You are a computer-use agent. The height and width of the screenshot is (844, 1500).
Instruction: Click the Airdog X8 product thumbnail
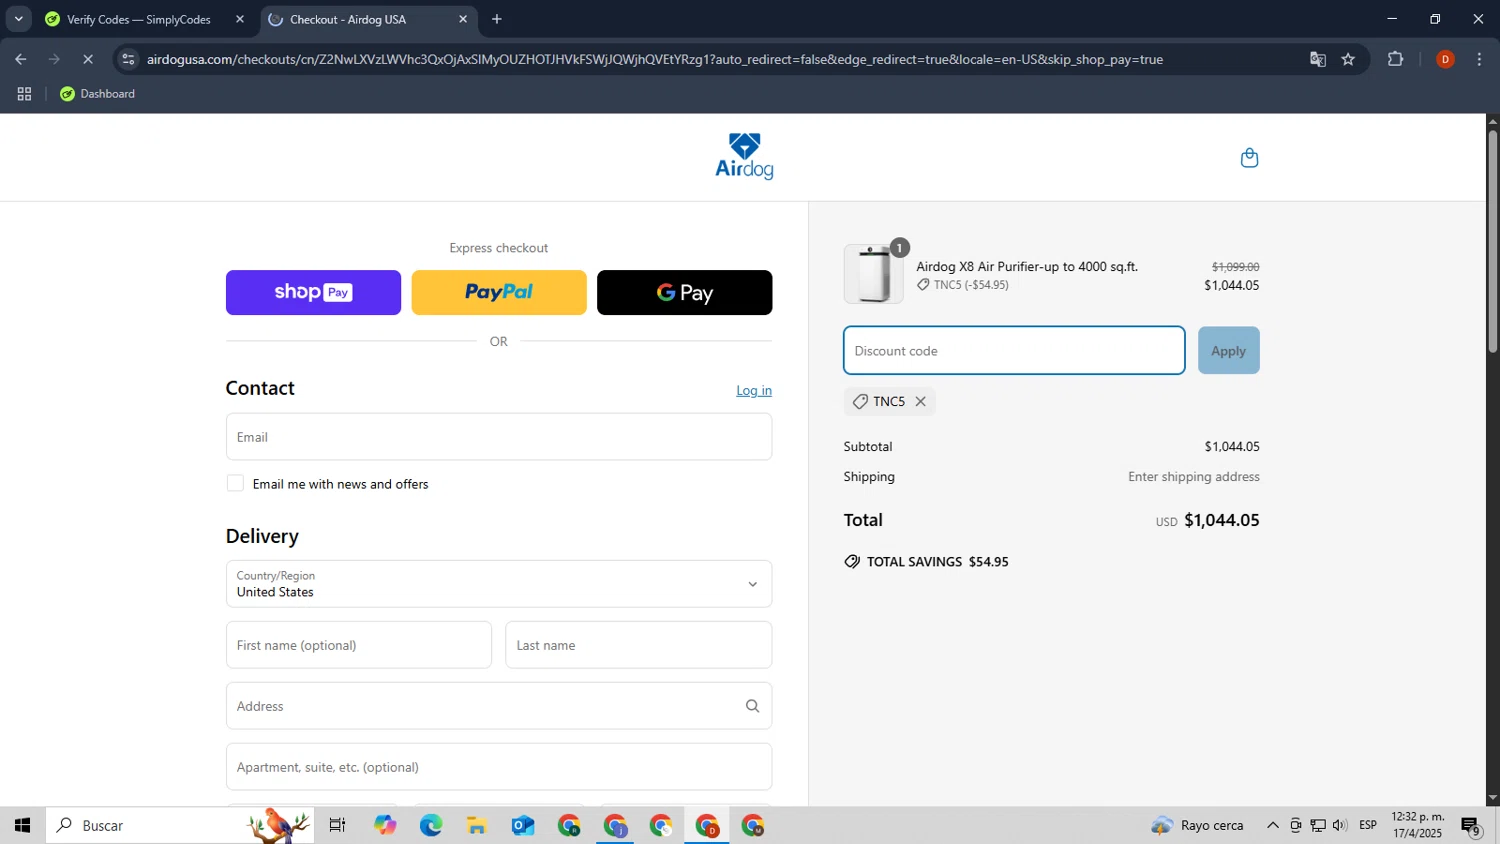pyautogui.click(x=873, y=274)
